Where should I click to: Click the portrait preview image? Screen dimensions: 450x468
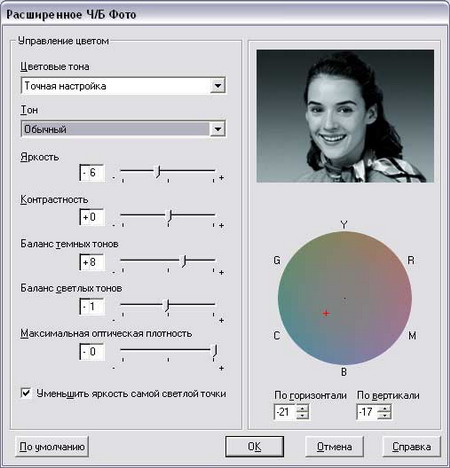(x=345, y=116)
